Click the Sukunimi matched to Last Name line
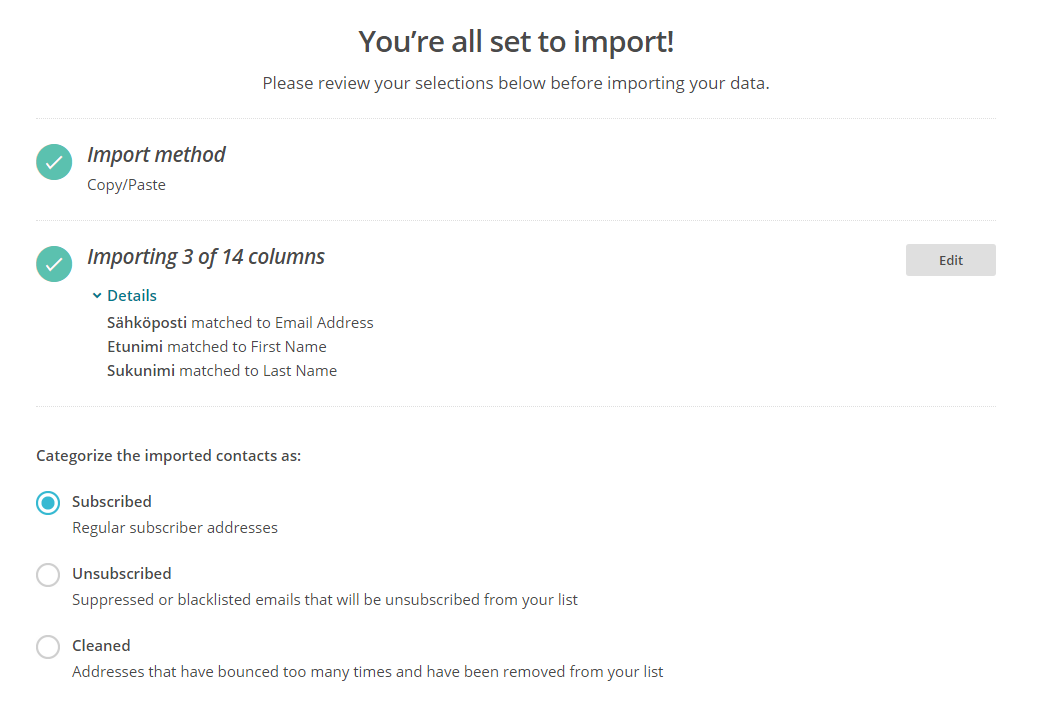 222,371
